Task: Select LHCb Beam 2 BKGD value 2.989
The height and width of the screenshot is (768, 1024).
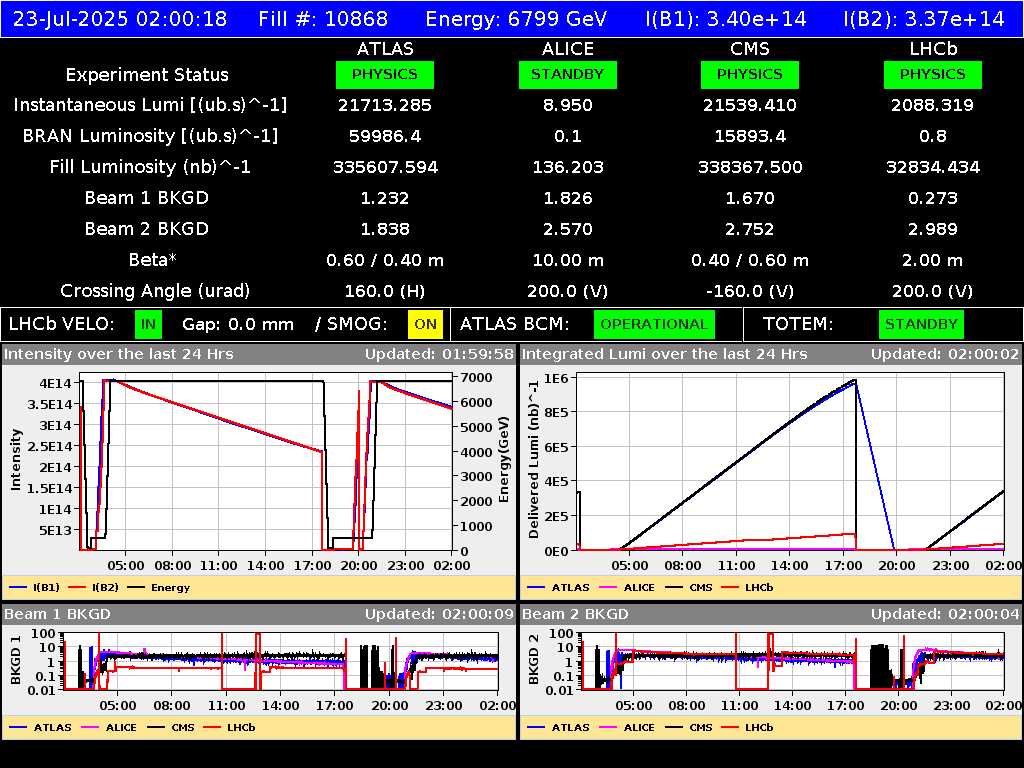Action: click(x=933, y=229)
